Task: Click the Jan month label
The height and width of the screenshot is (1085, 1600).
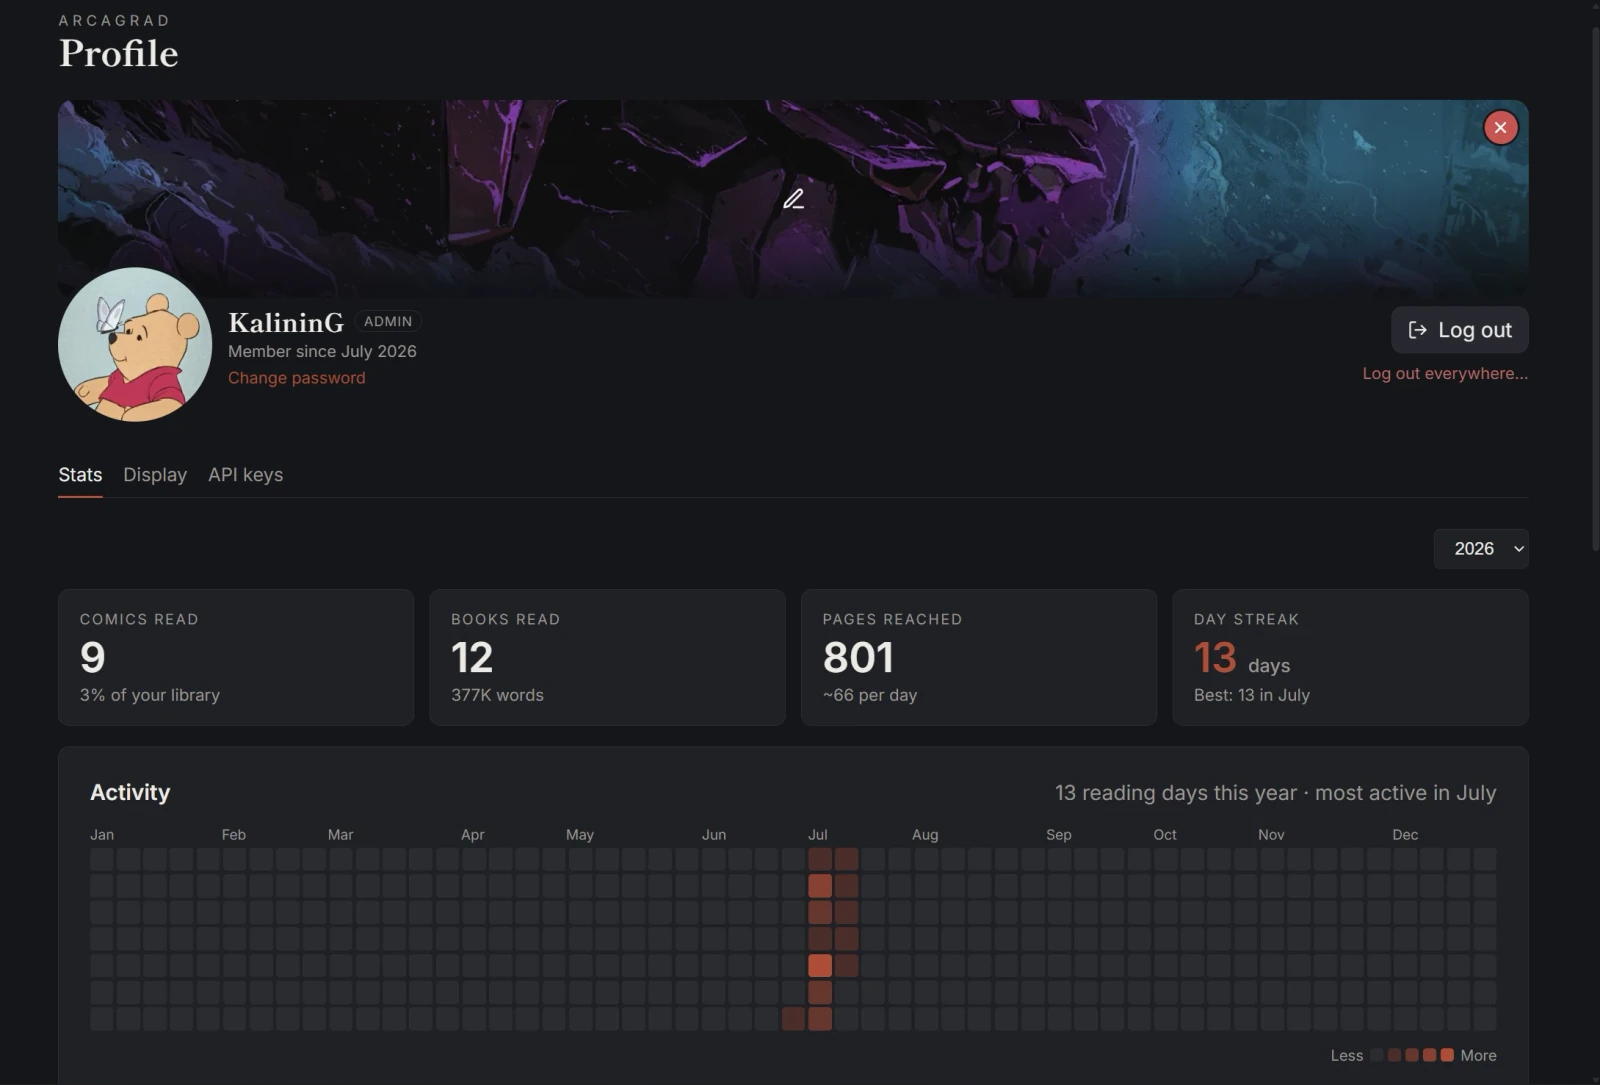Action: point(102,834)
